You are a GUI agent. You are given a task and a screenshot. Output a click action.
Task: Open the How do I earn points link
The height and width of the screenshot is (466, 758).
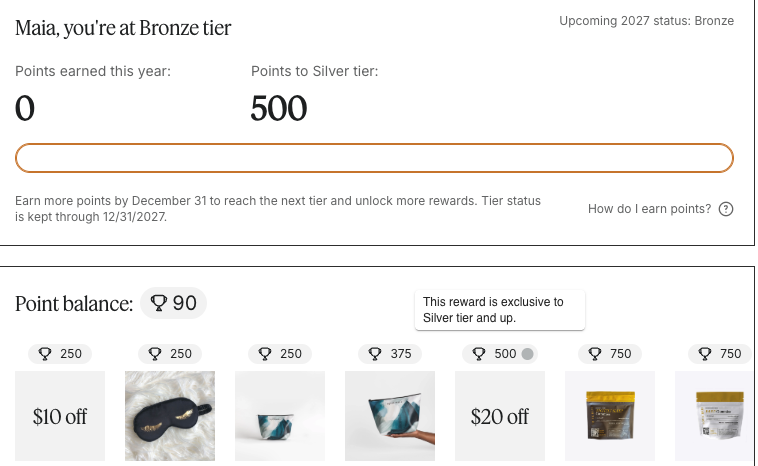coord(649,209)
